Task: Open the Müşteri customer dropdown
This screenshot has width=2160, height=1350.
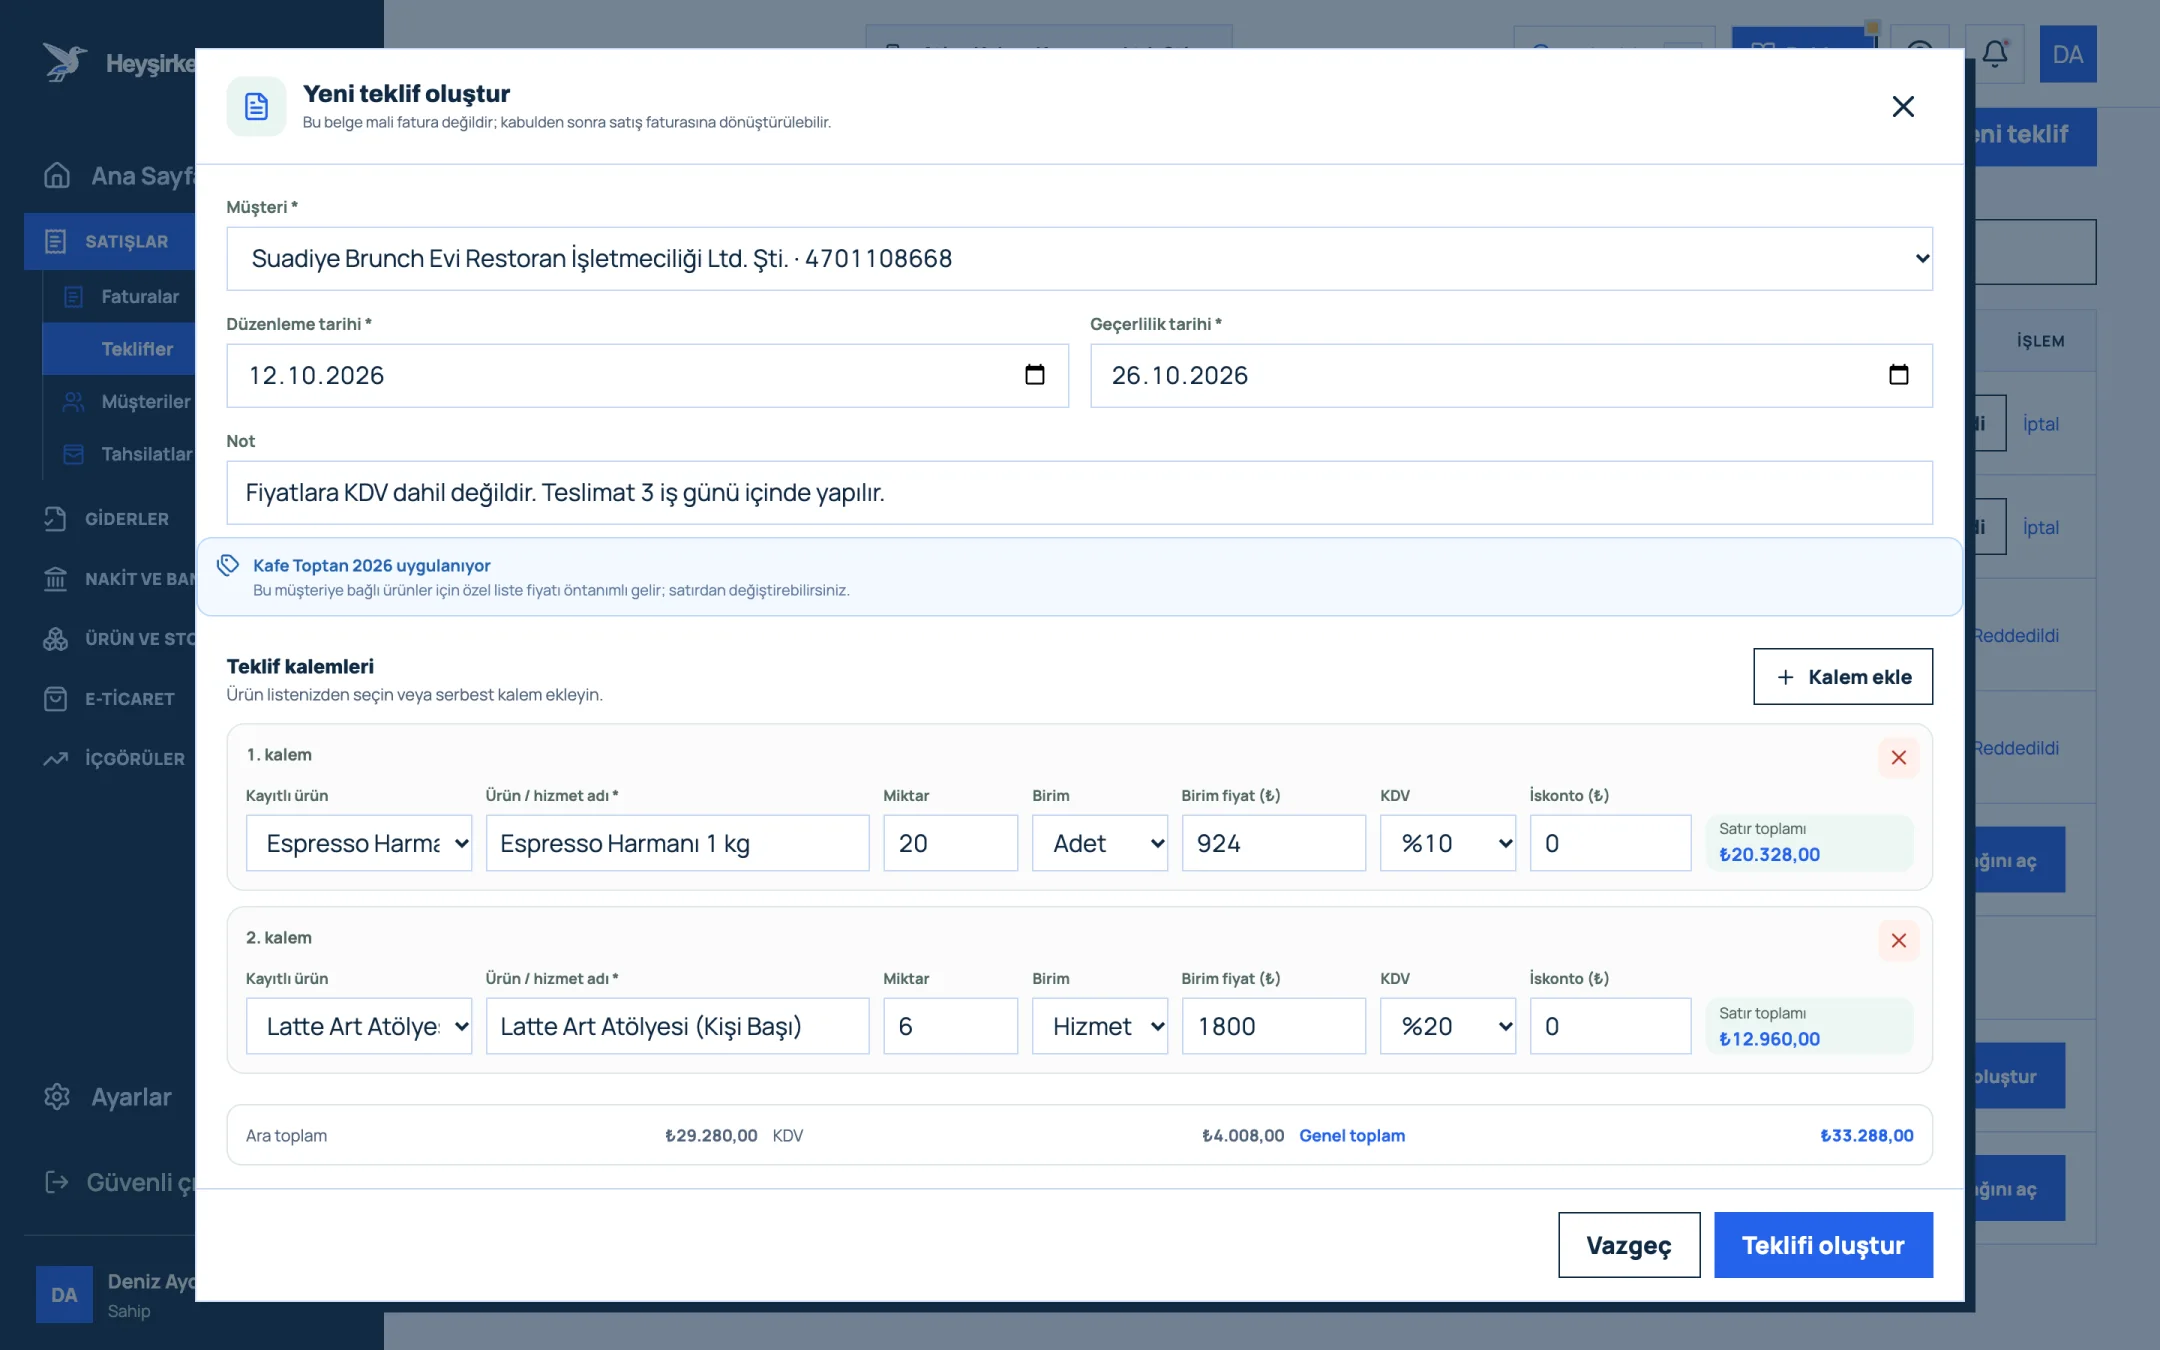Action: tap(1079, 259)
